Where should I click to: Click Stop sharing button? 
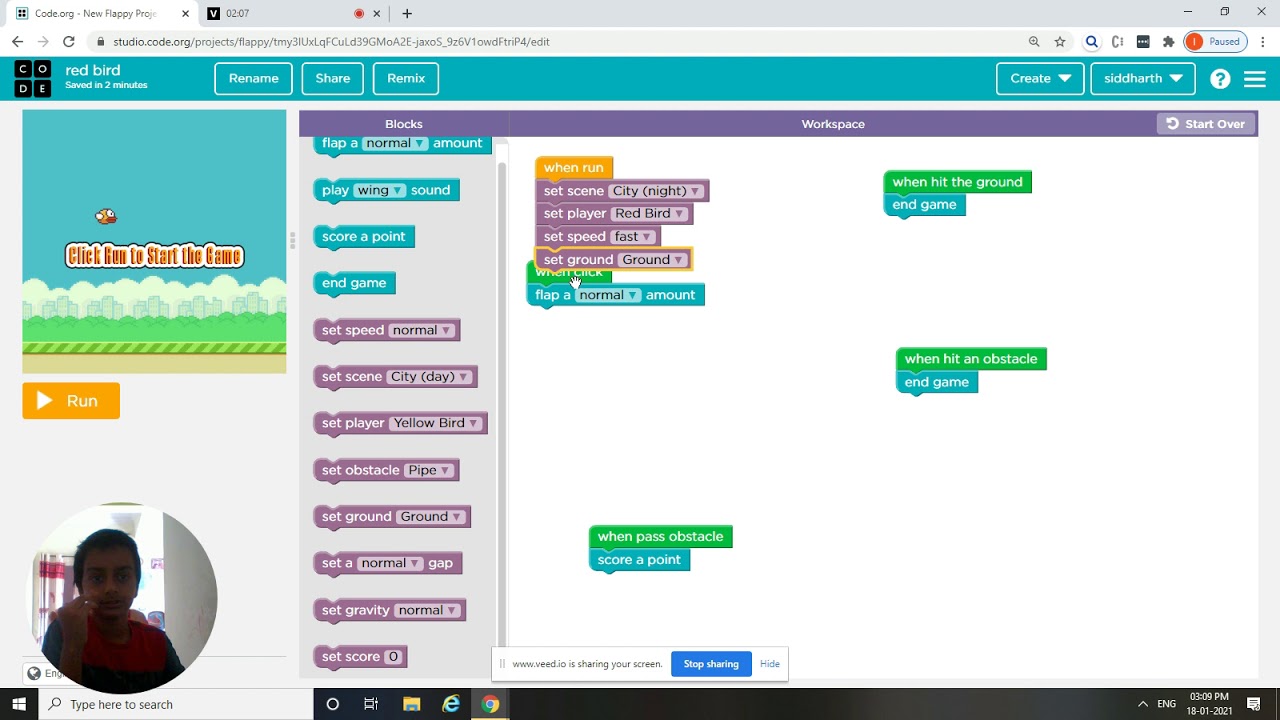[x=711, y=664]
